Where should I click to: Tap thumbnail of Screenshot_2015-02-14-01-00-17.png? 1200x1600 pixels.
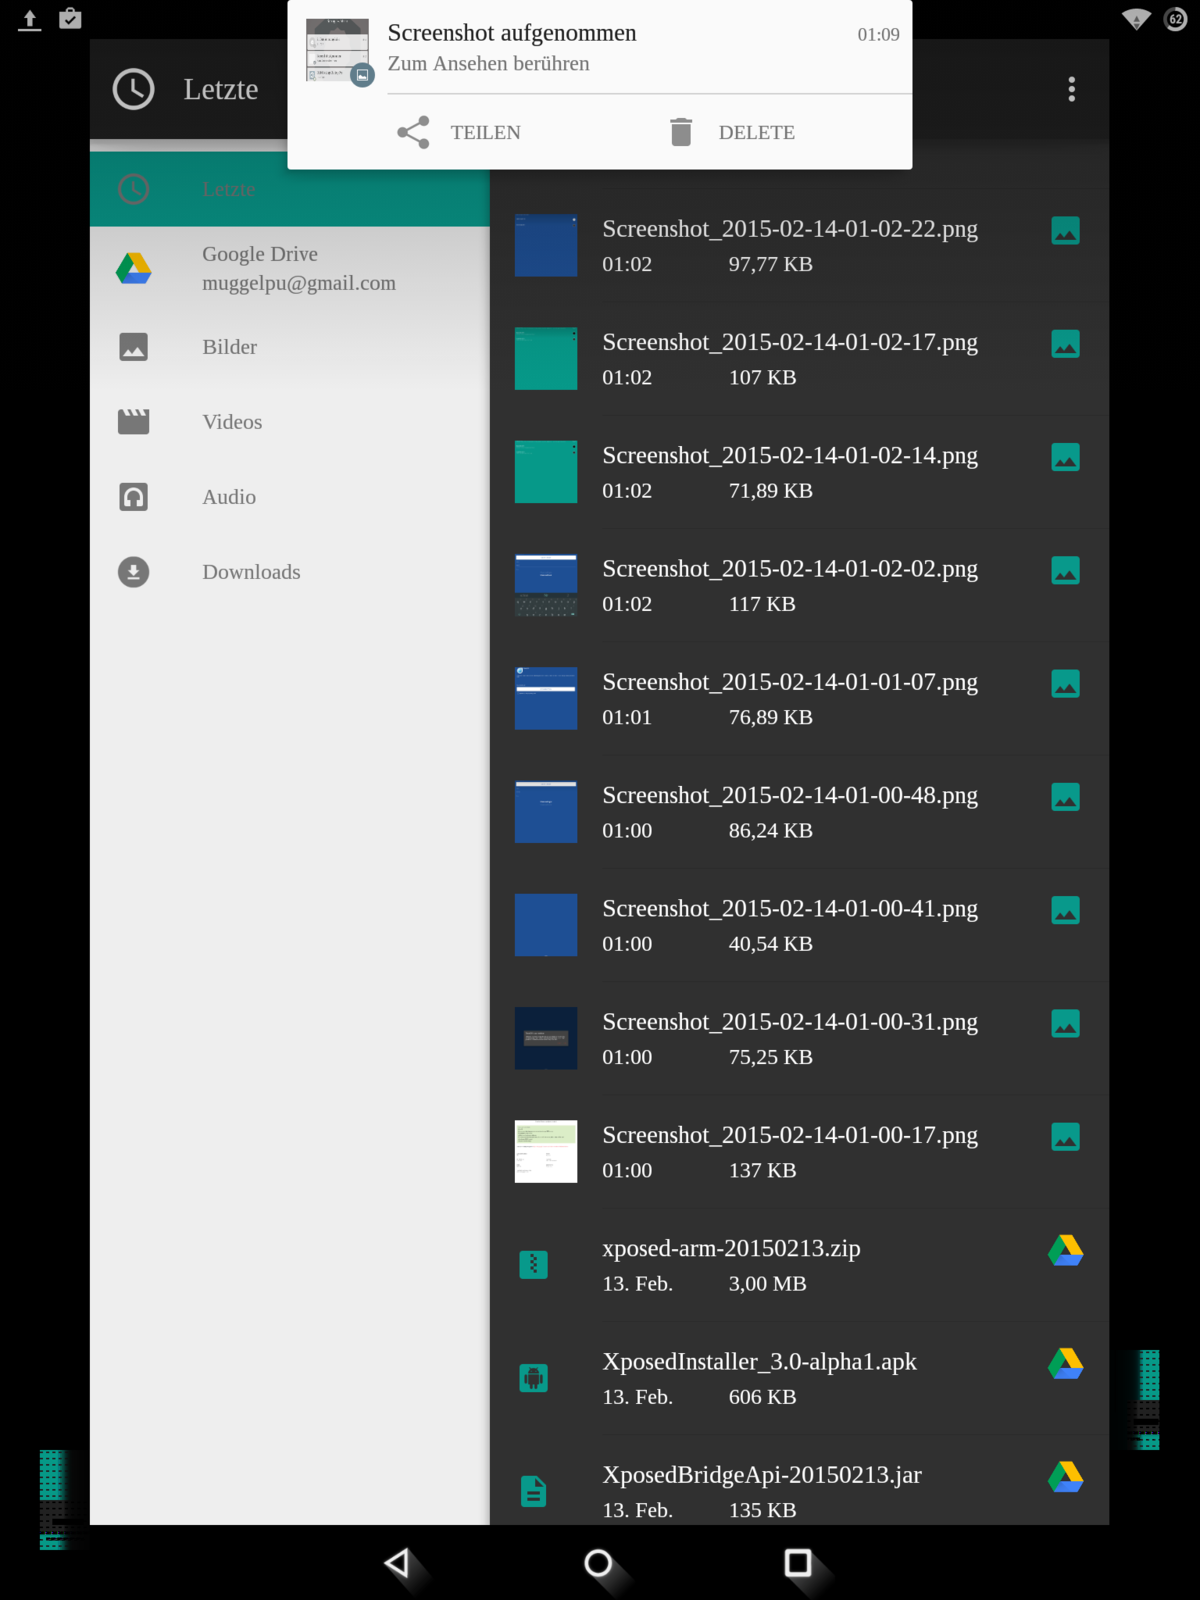[x=545, y=1151]
